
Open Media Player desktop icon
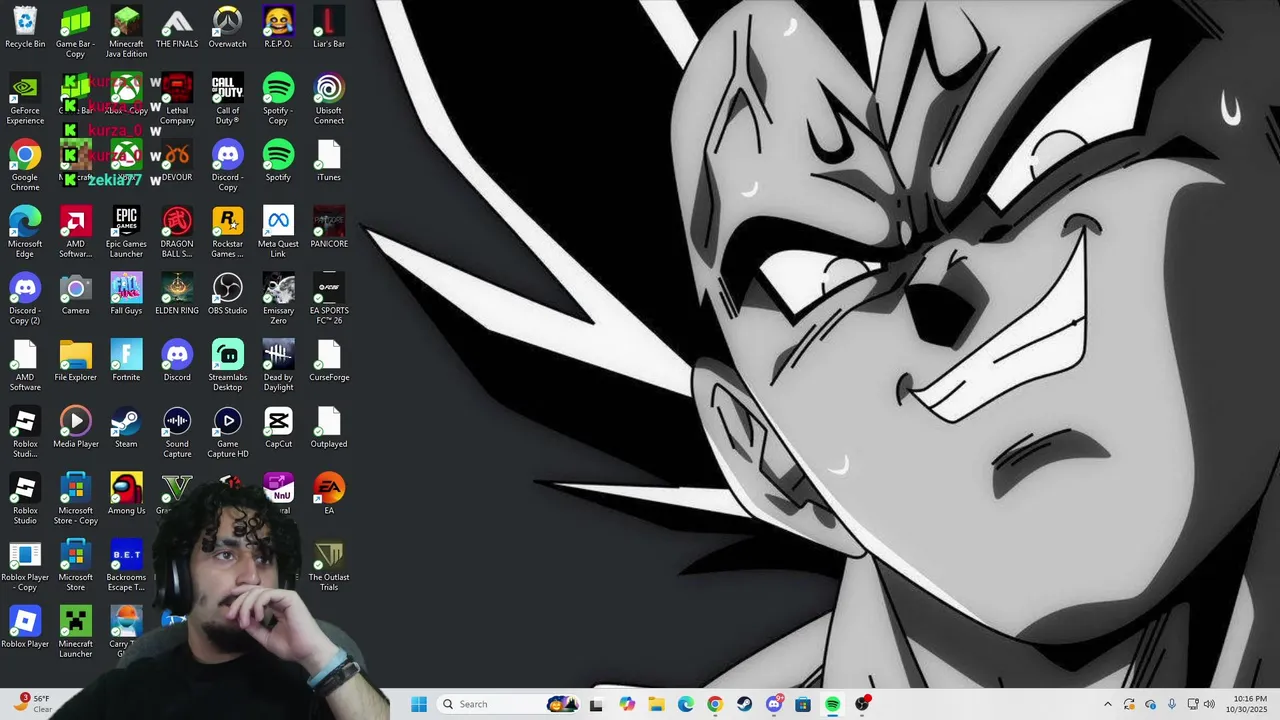(75, 427)
